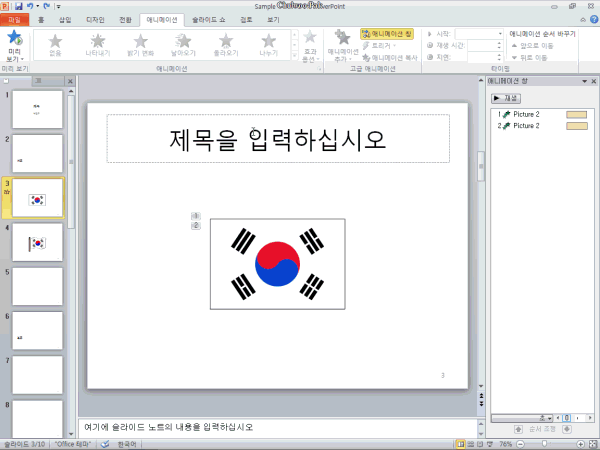Viewport: 600px width, 450px height.
Task: Close the slide thumbnail pane
Action: (x=70, y=81)
